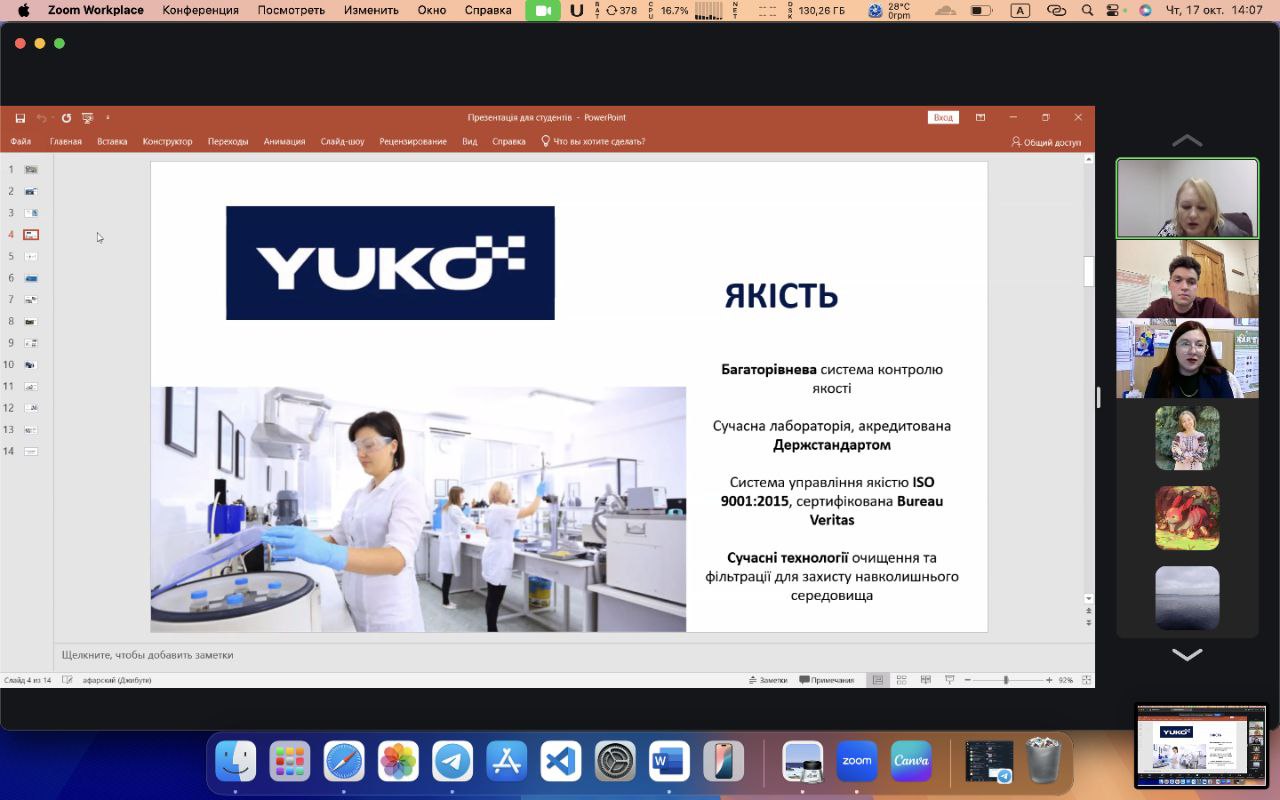Click the Slide Show icon in status bar

point(949,680)
